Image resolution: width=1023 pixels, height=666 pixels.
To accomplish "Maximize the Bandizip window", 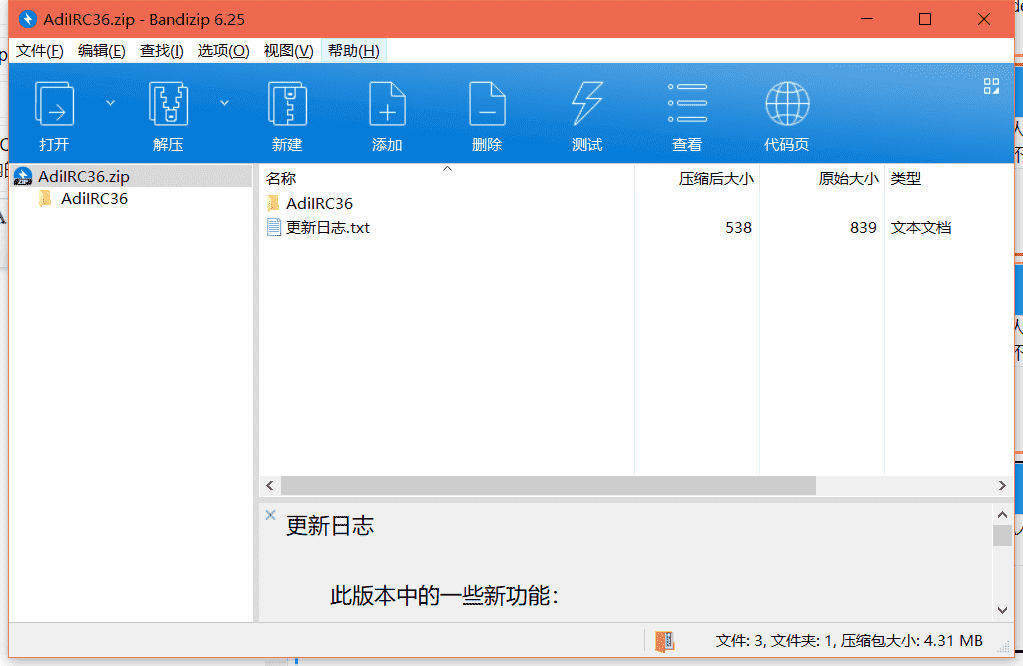I will coord(924,19).
